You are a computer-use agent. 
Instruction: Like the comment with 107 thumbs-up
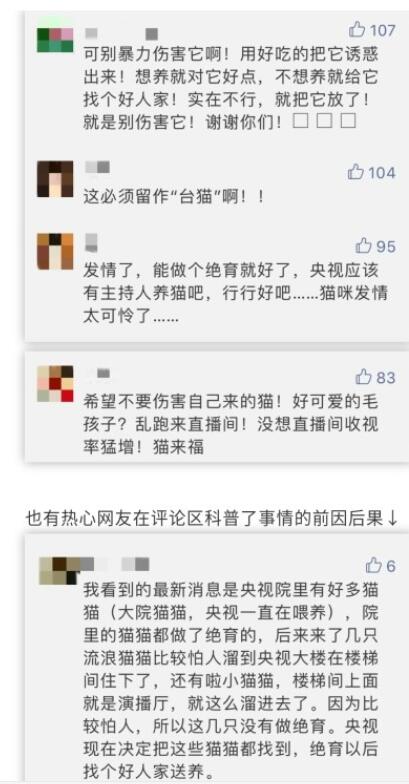tap(357, 30)
